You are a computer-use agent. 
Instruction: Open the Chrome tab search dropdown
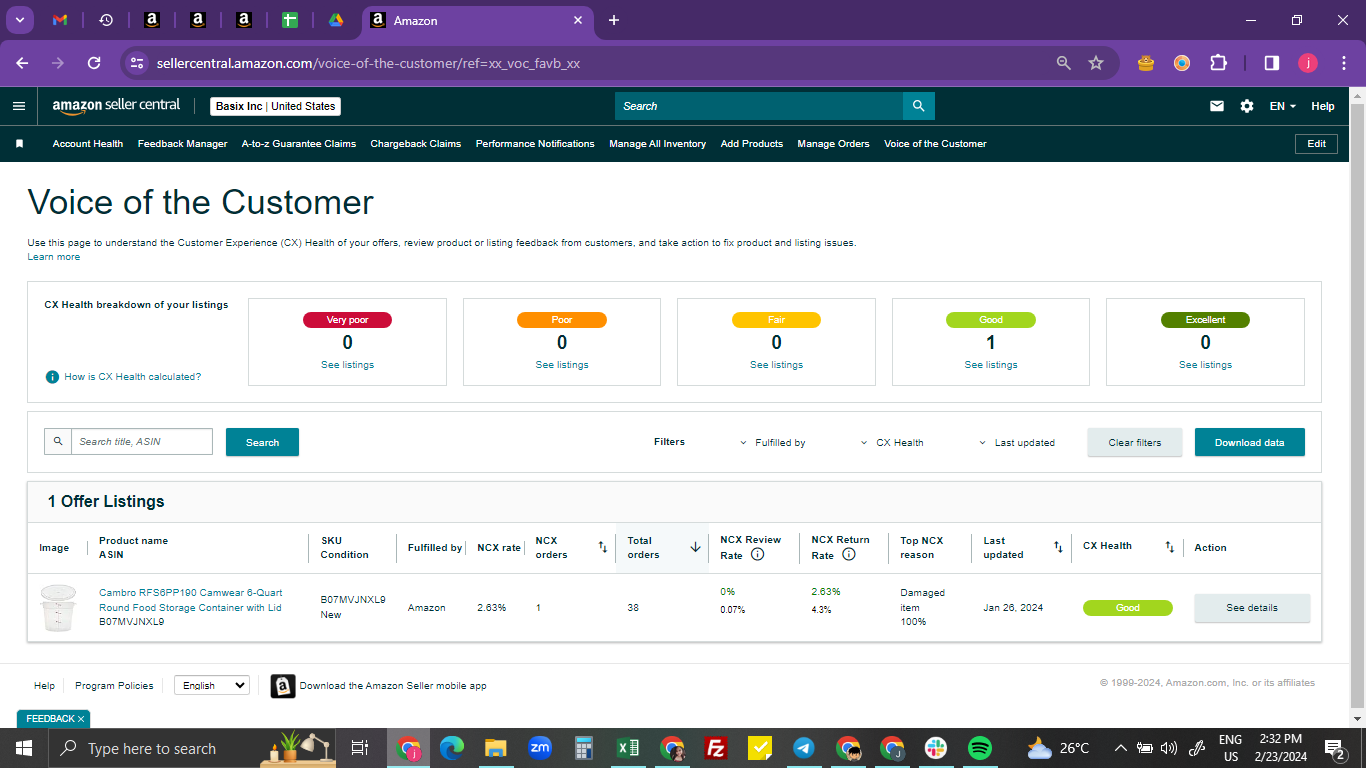[20, 20]
